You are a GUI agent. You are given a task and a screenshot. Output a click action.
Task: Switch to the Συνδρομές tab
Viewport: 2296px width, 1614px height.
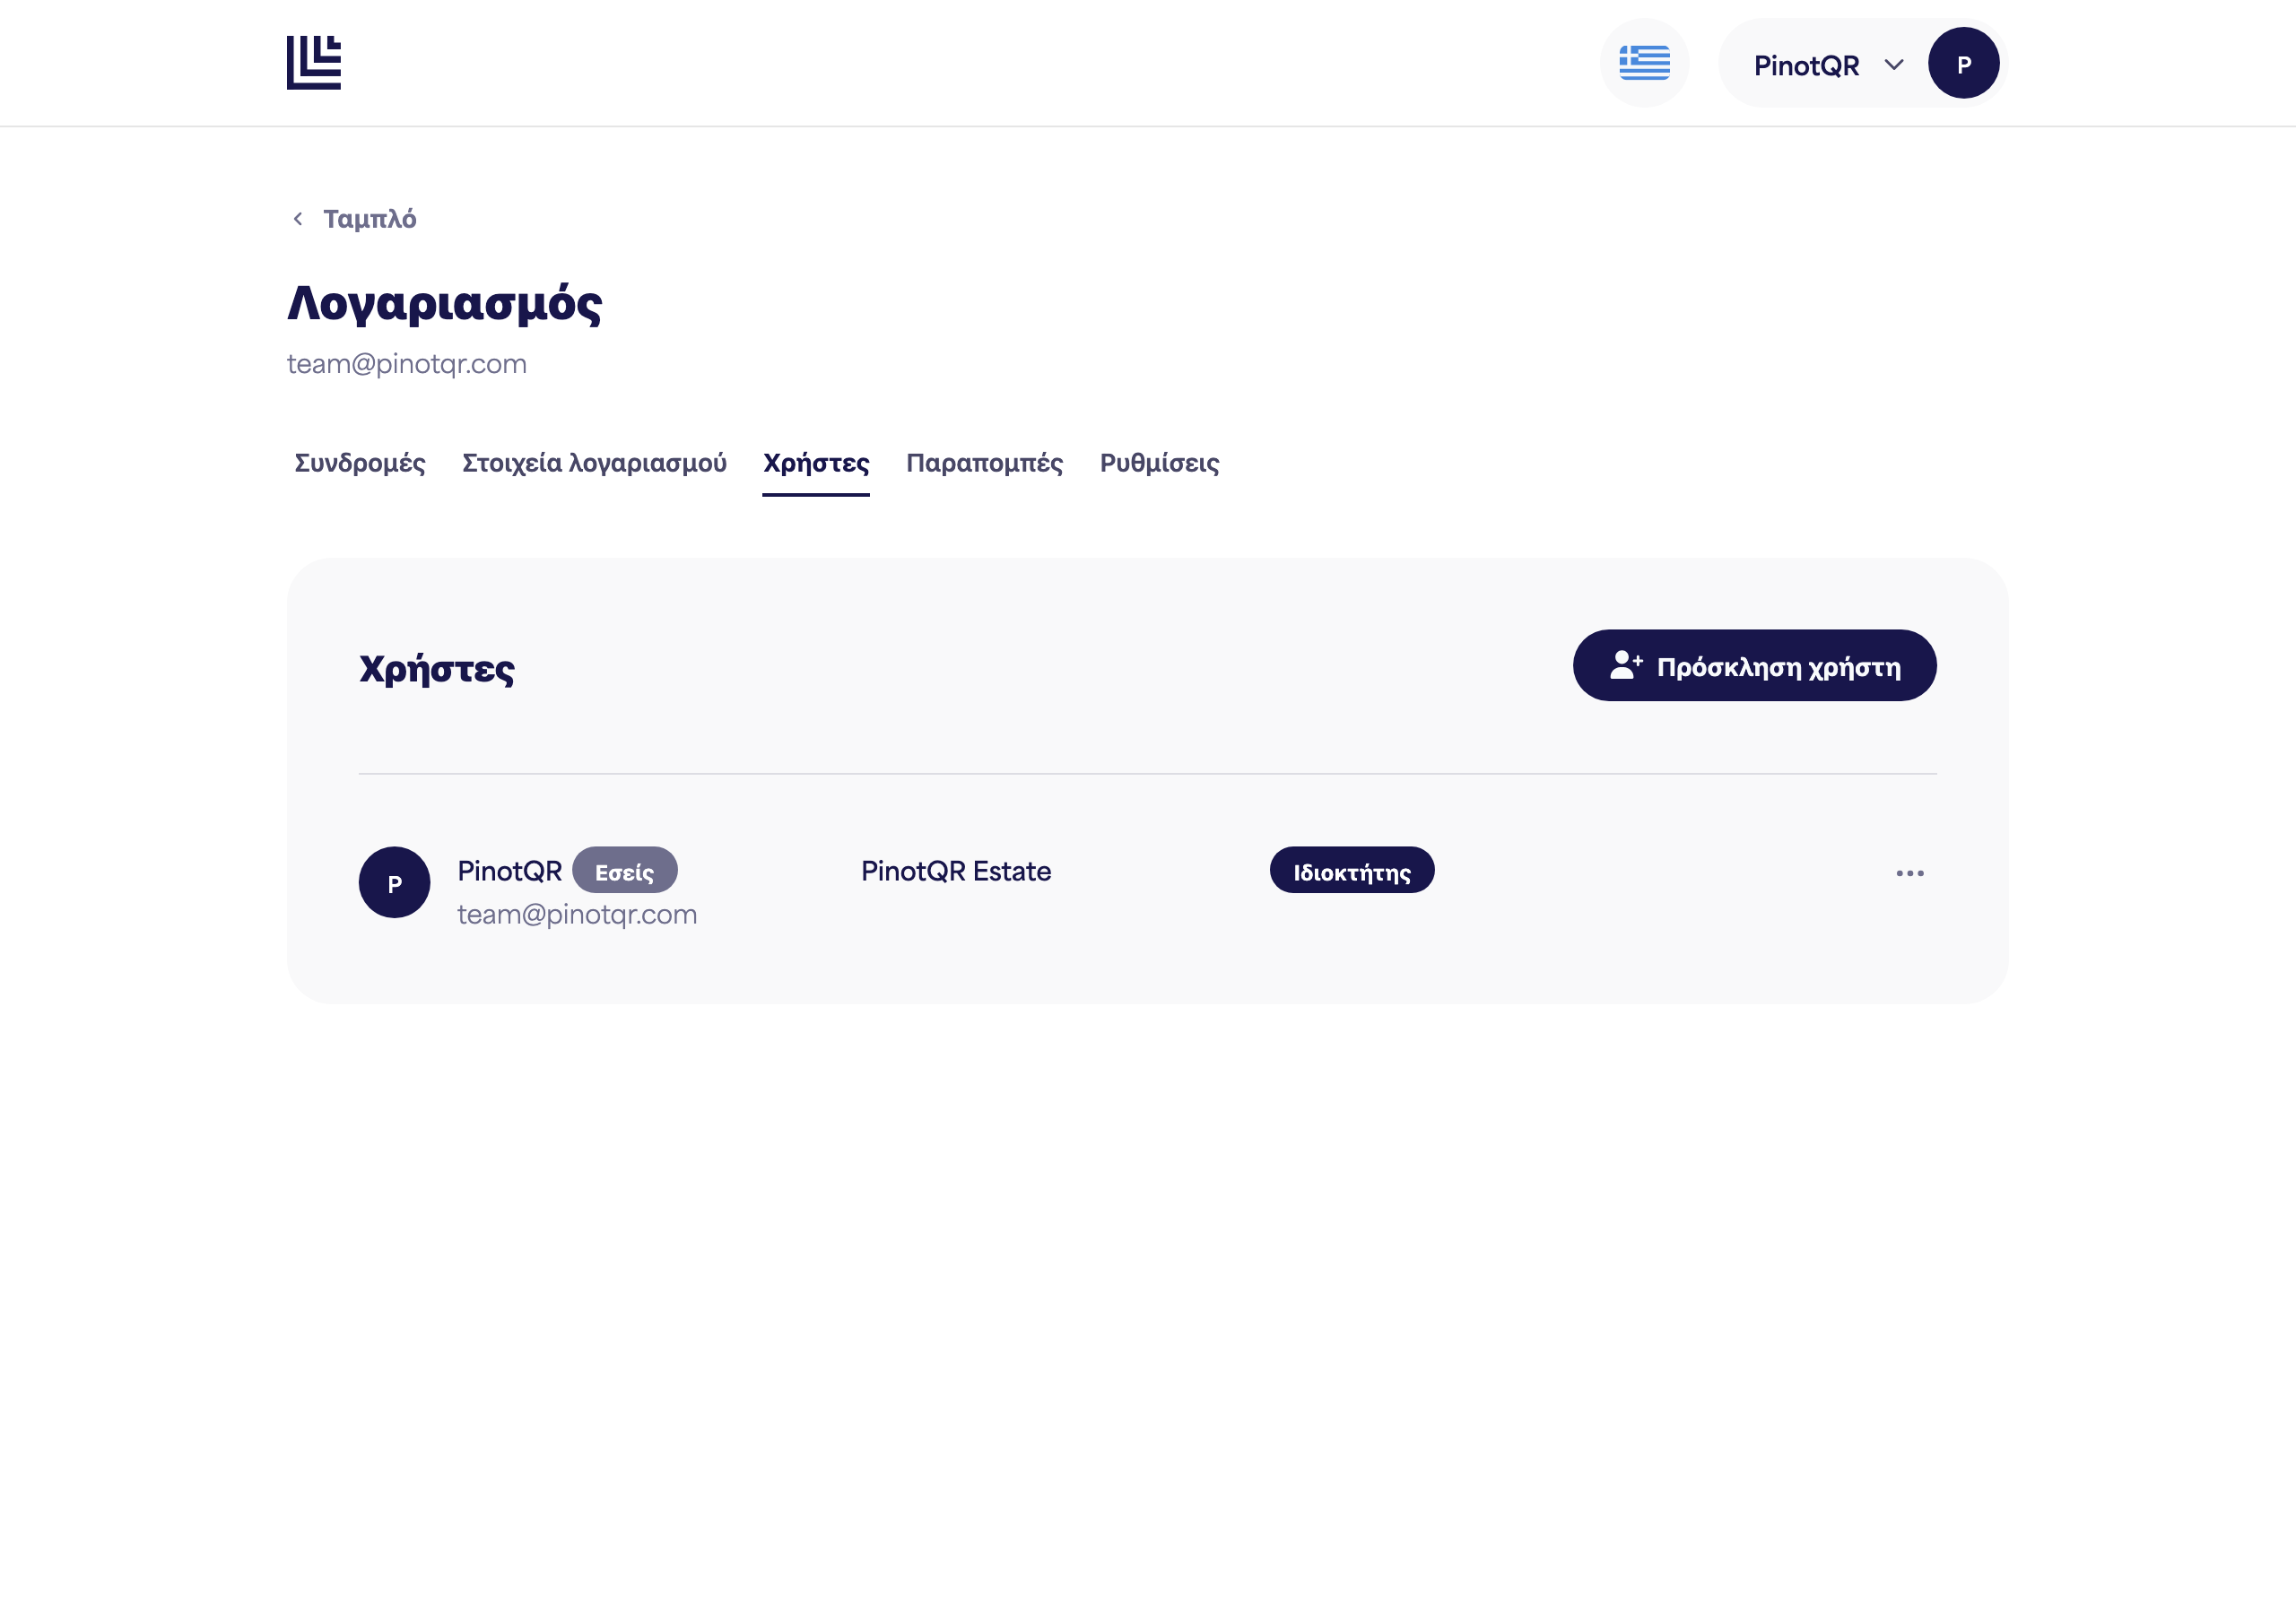360,463
